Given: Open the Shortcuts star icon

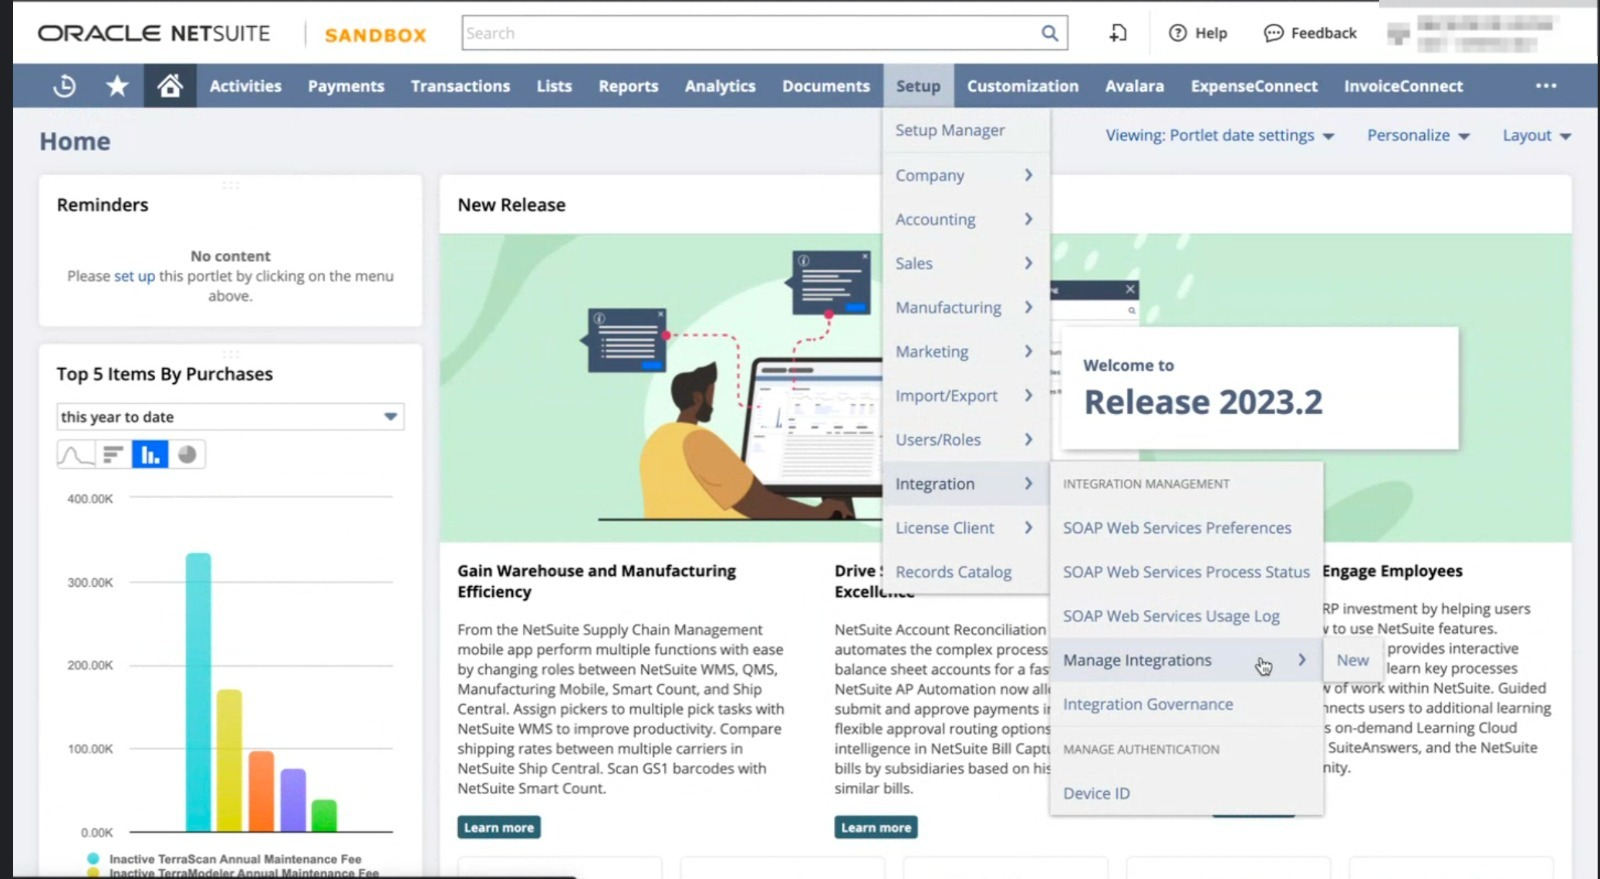Looking at the screenshot, I should pyautogui.click(x=117, y=86).
